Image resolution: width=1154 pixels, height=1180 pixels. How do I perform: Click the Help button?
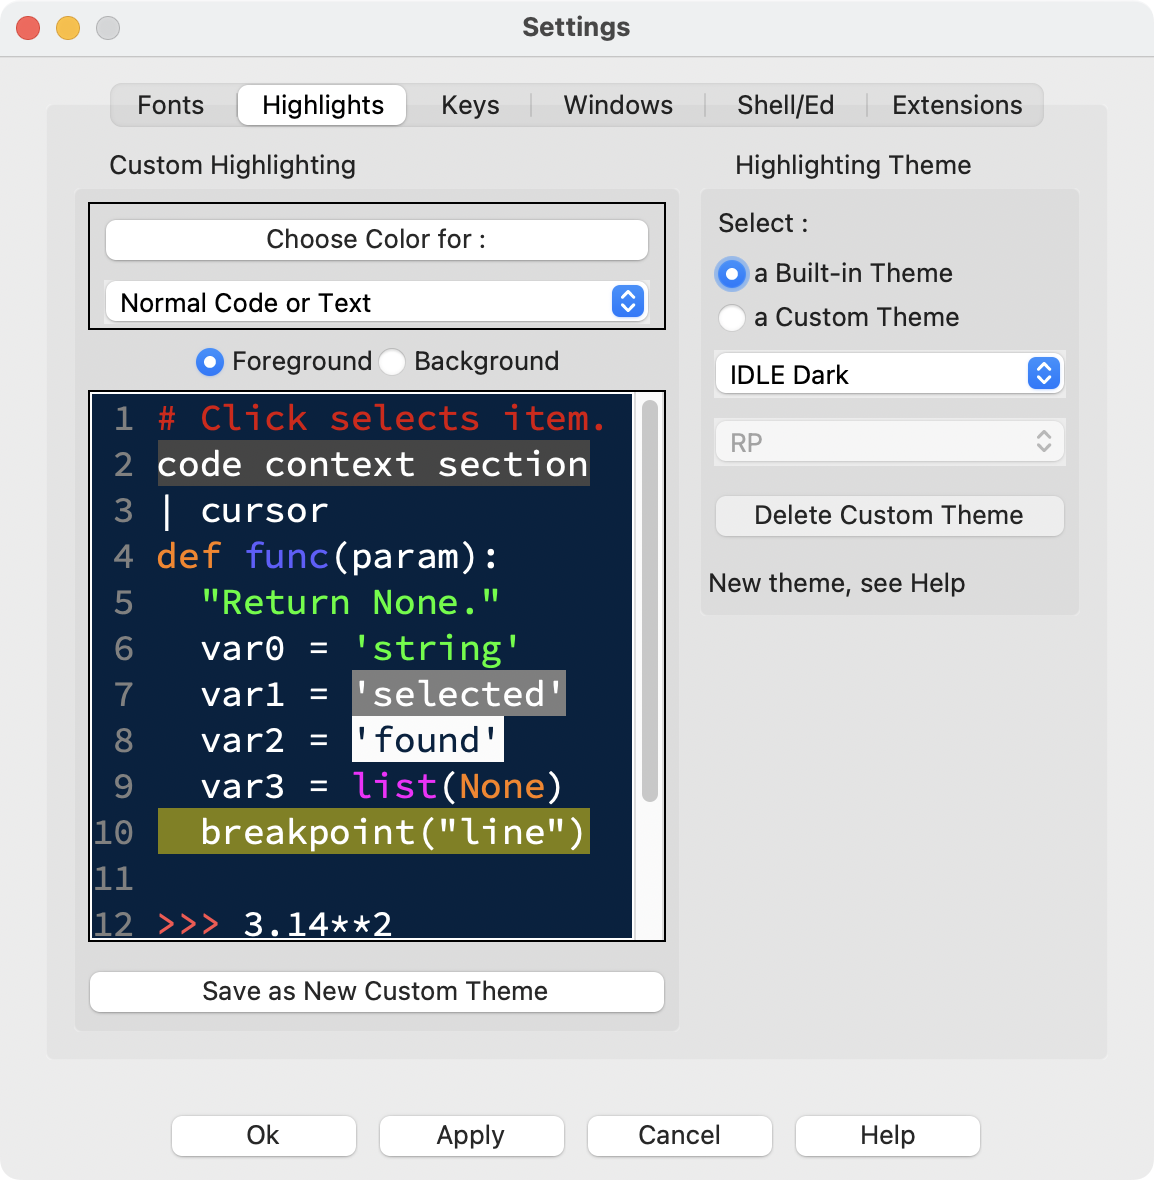(887, 1135)
